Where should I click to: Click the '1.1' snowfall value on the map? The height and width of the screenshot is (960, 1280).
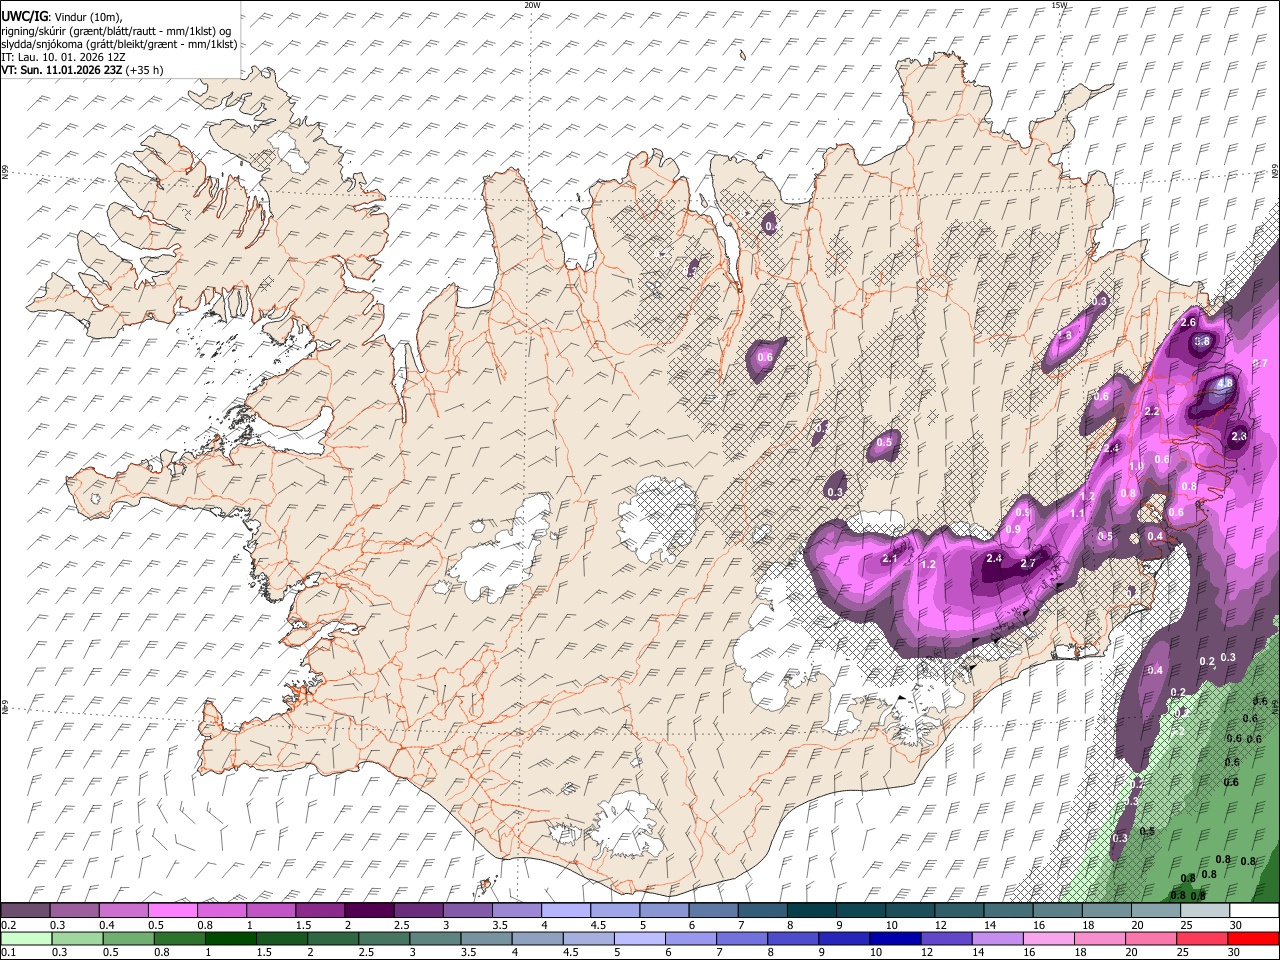(x=1077, y=512)
